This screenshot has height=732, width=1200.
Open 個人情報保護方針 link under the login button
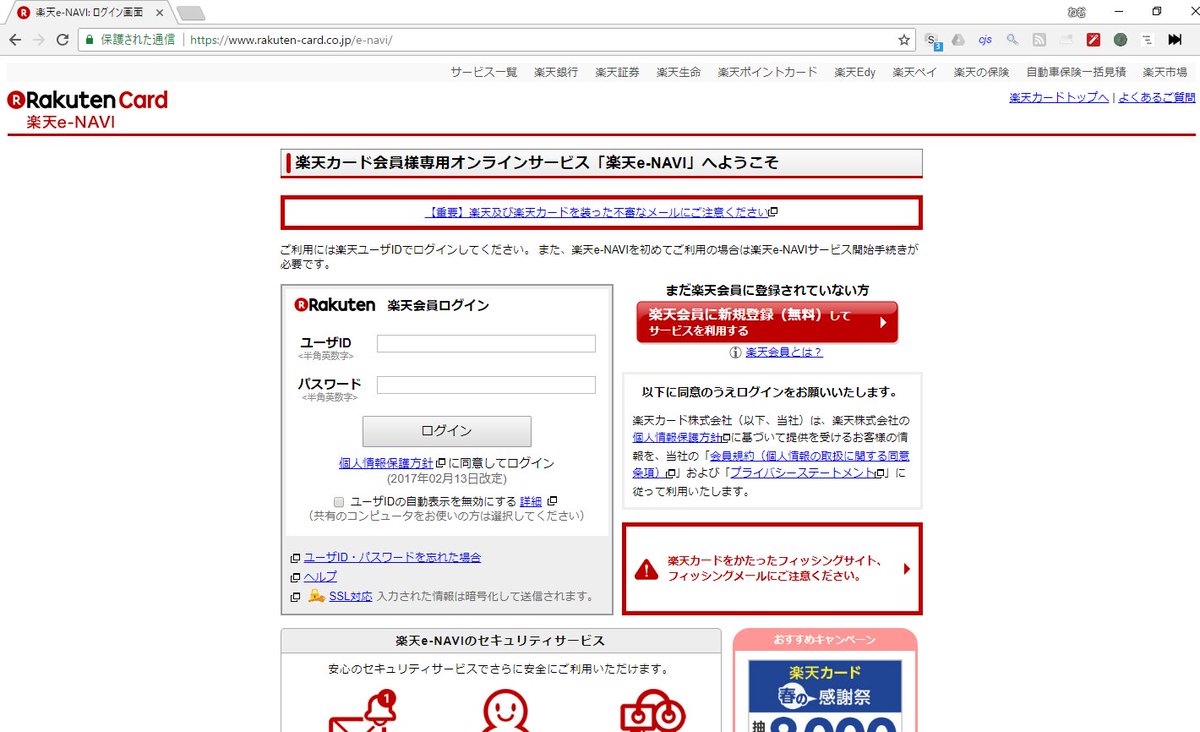click(x=386, y=463)
